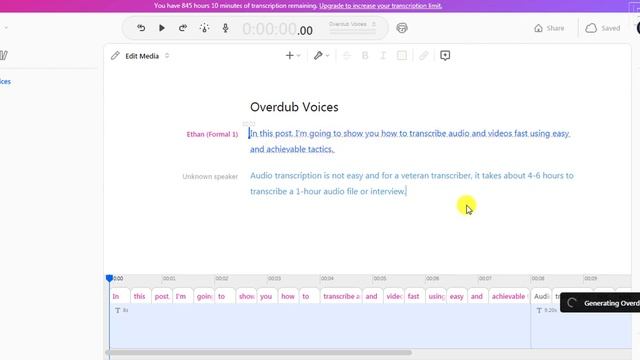Click the redo button in transport bar
The image size is (640, 360).
pyautogui.click(x=183, y=28)
